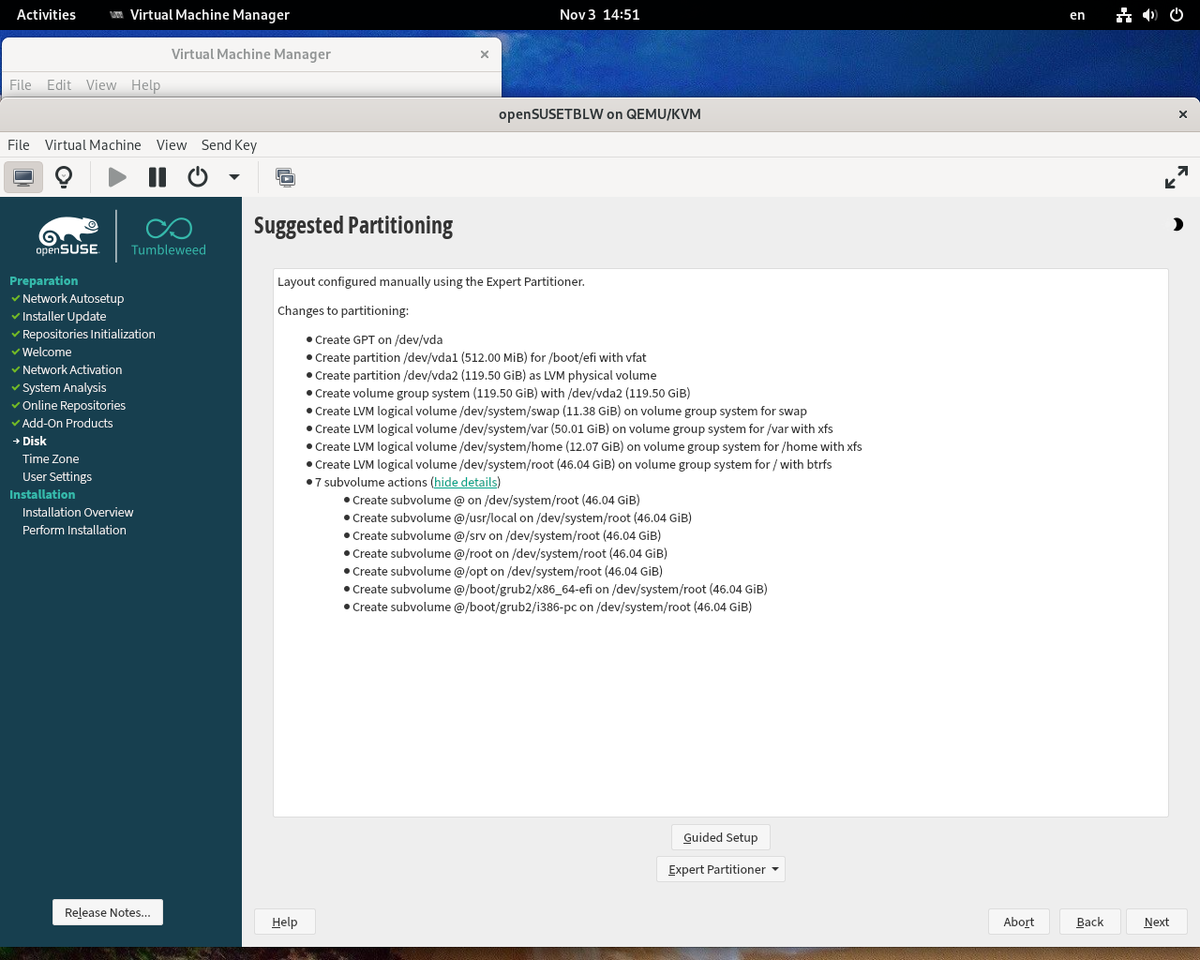
Task: Select the graphical console display icon
Action: coord(23,177)
